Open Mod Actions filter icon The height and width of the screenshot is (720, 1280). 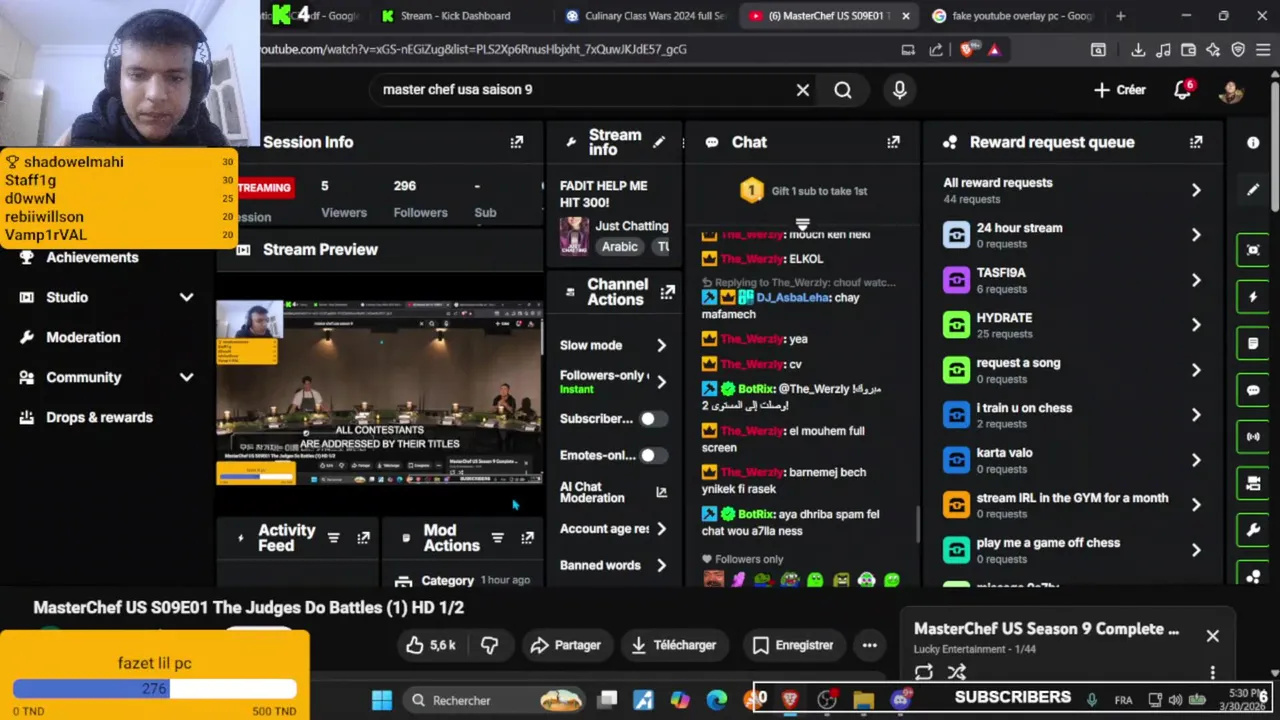[497, 538]
